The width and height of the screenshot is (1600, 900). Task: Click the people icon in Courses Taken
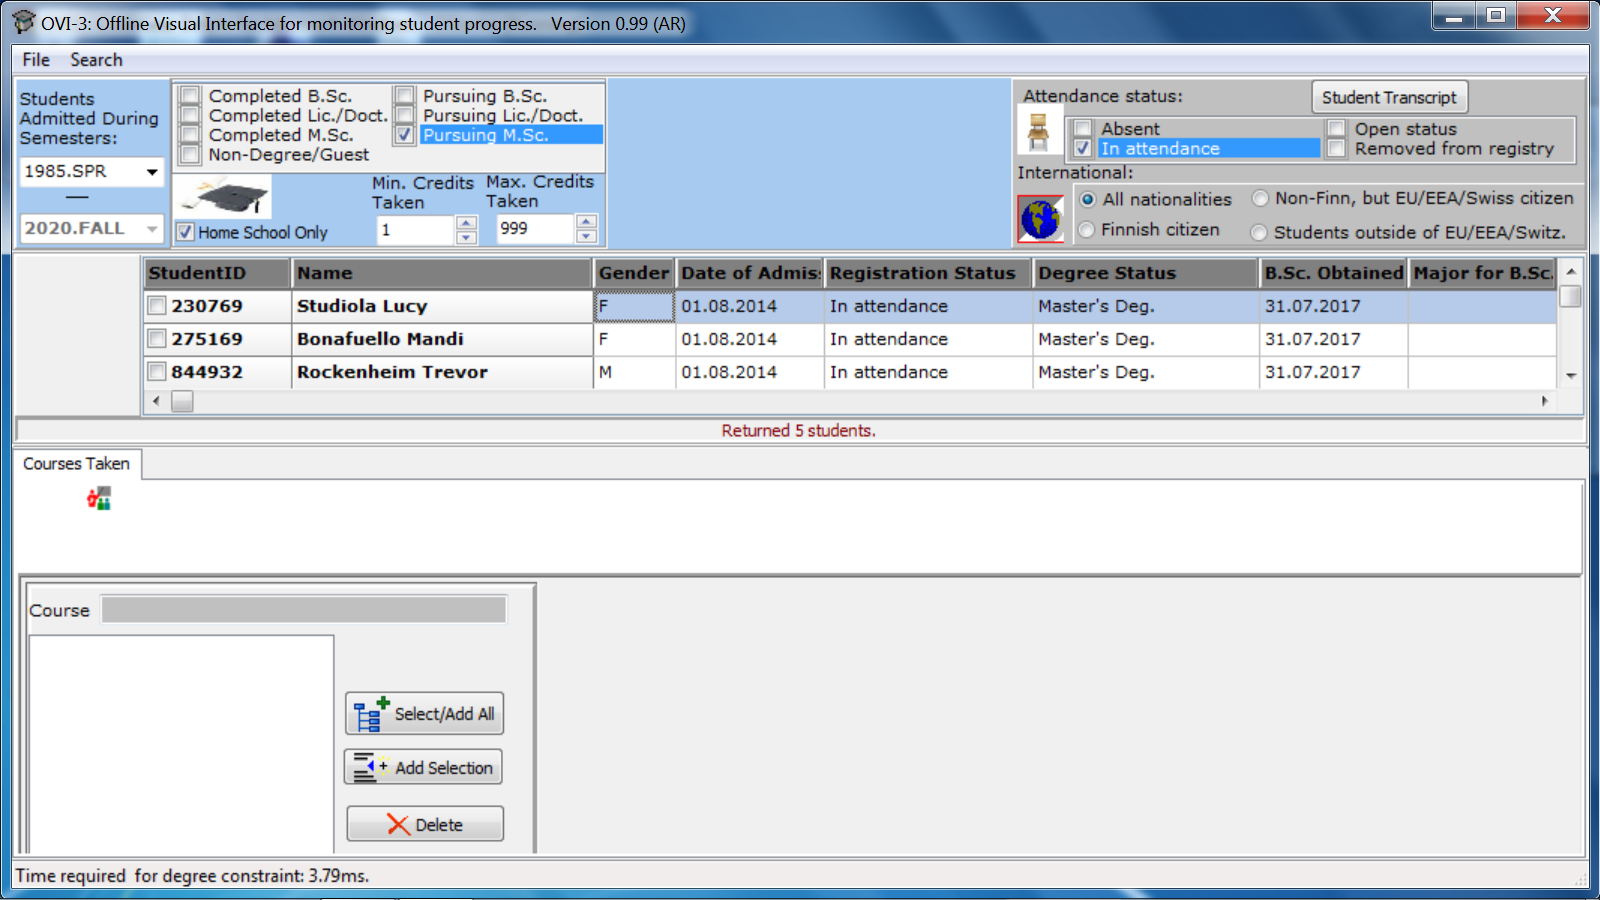click(99, 498)
